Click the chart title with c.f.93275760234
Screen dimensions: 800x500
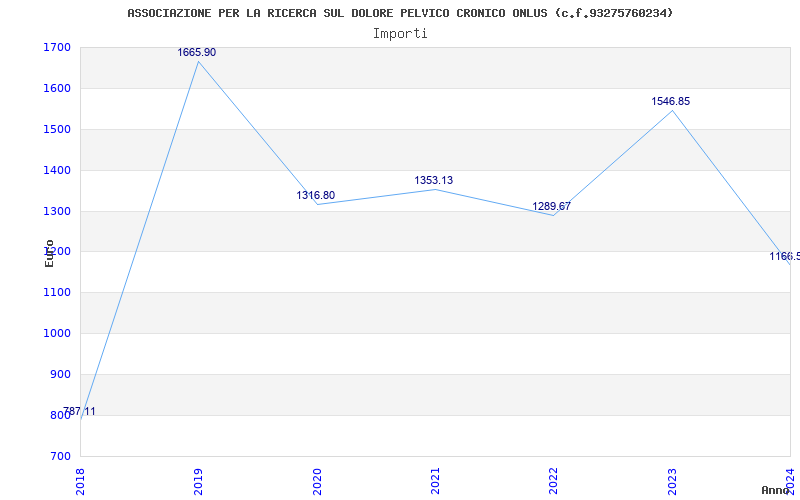tap(401, 13)
